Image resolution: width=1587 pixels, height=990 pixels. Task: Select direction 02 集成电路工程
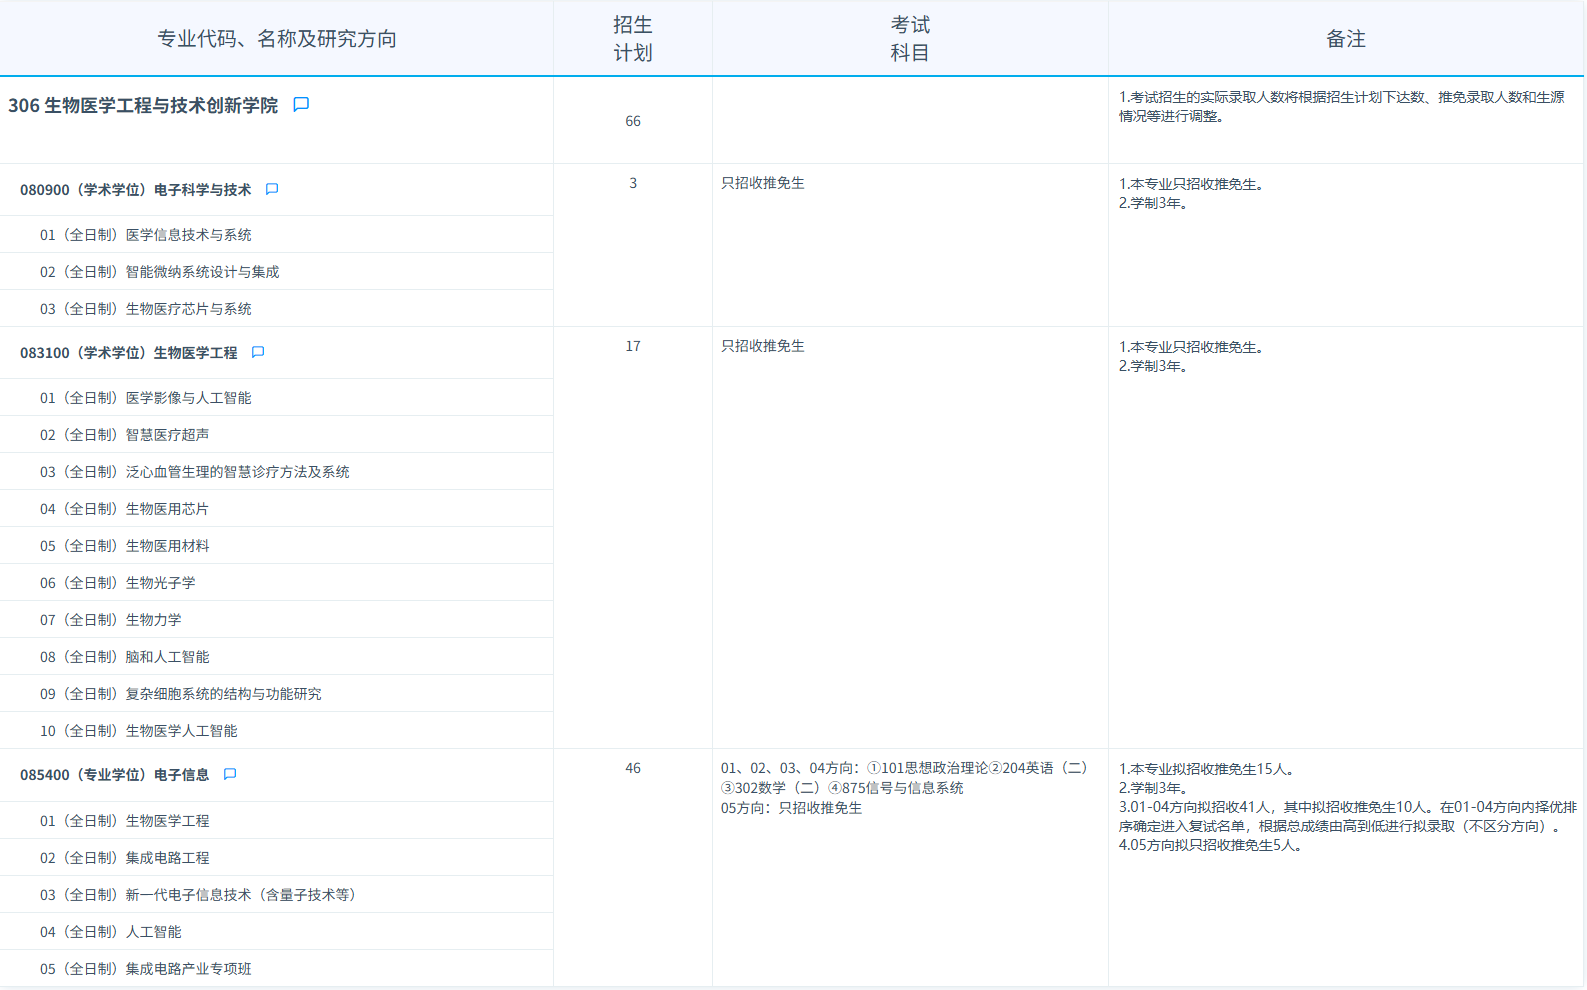coord(125,858)
